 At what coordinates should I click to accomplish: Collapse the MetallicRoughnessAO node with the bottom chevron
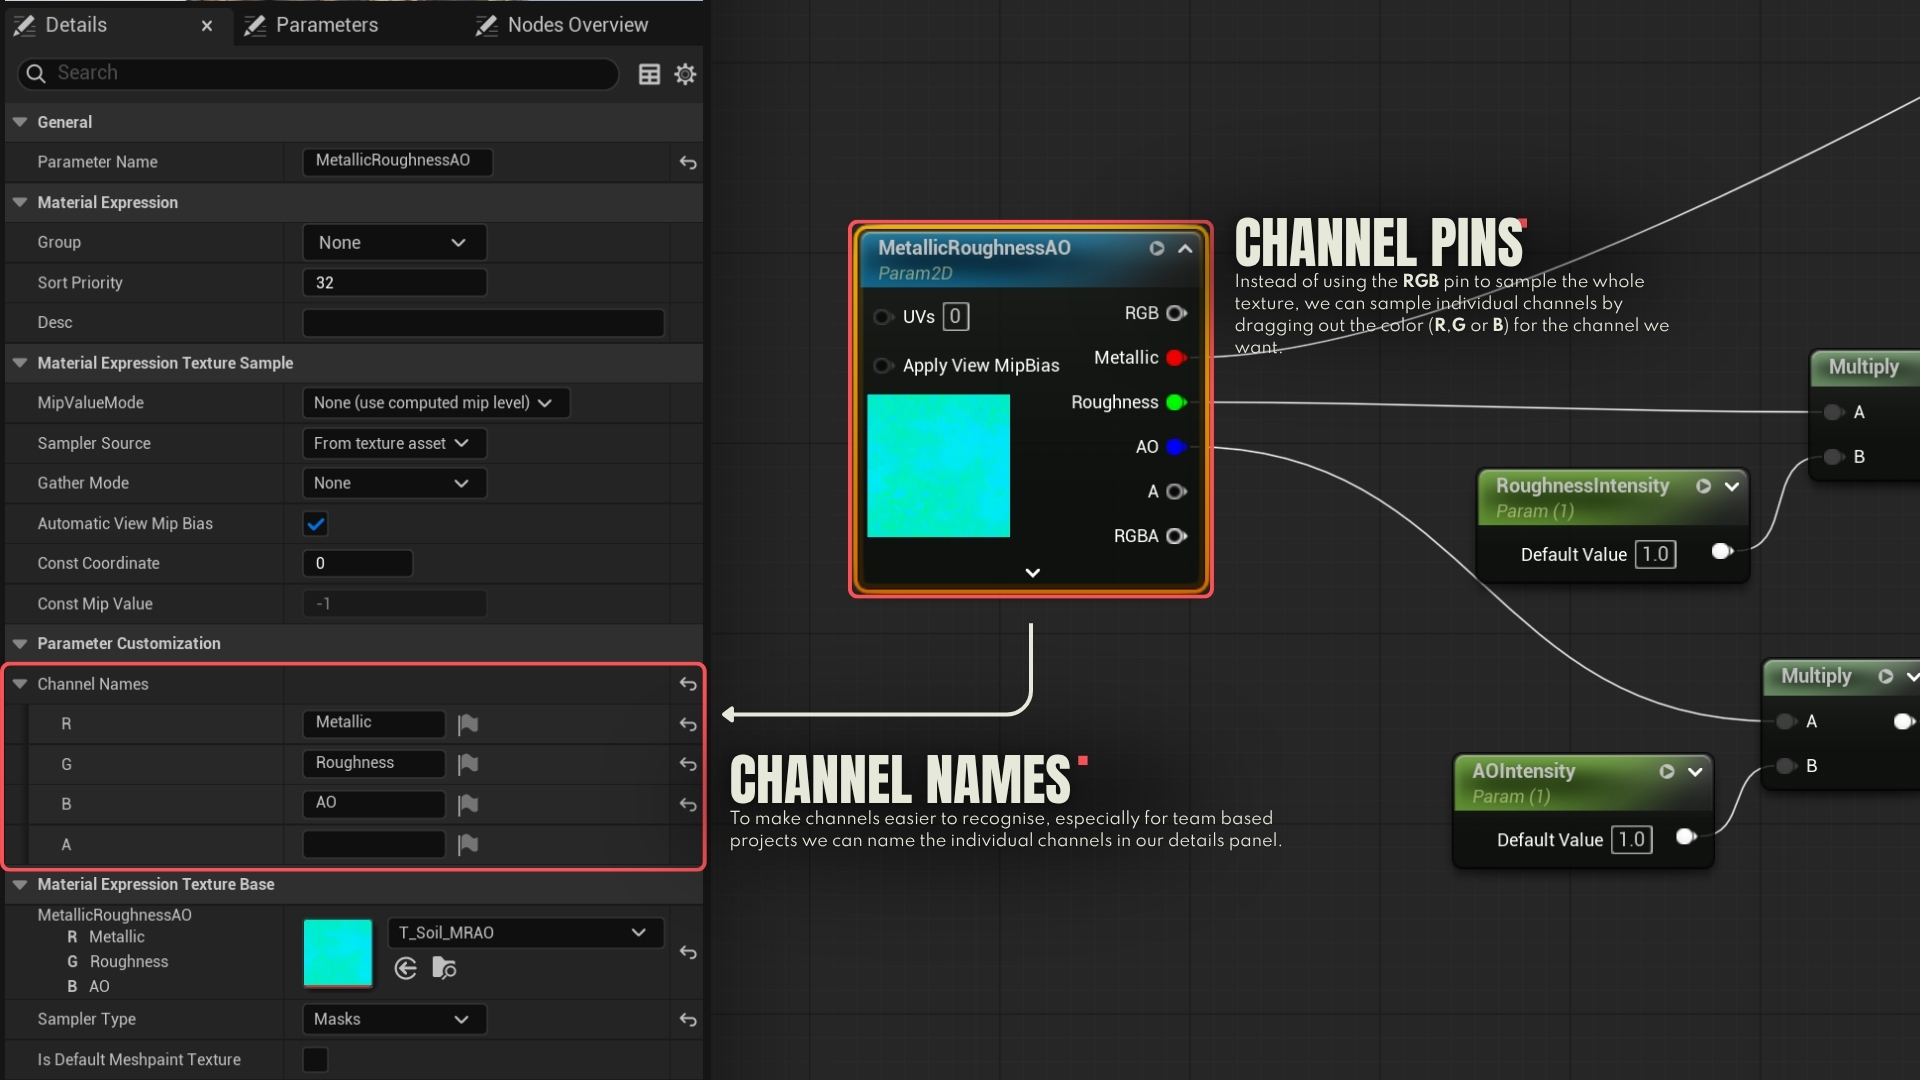1032,573
